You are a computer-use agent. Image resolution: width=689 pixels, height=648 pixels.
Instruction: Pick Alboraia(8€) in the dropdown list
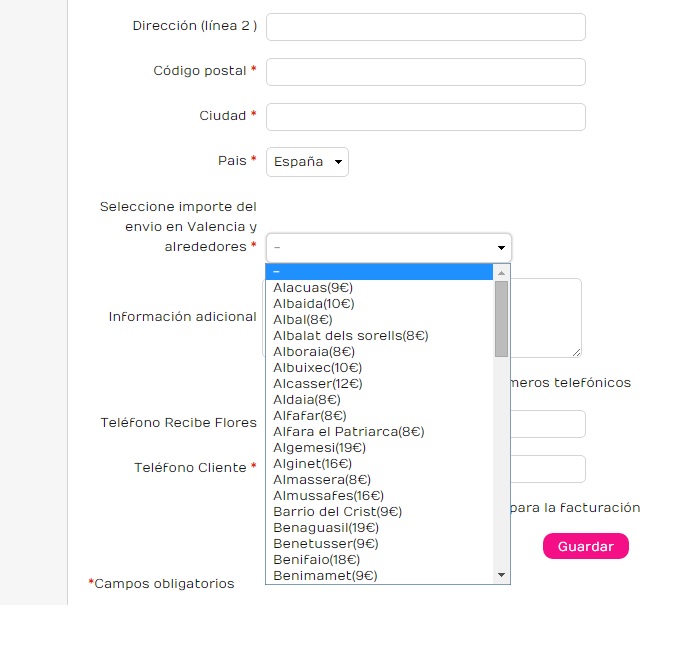(x=314, y=352)
